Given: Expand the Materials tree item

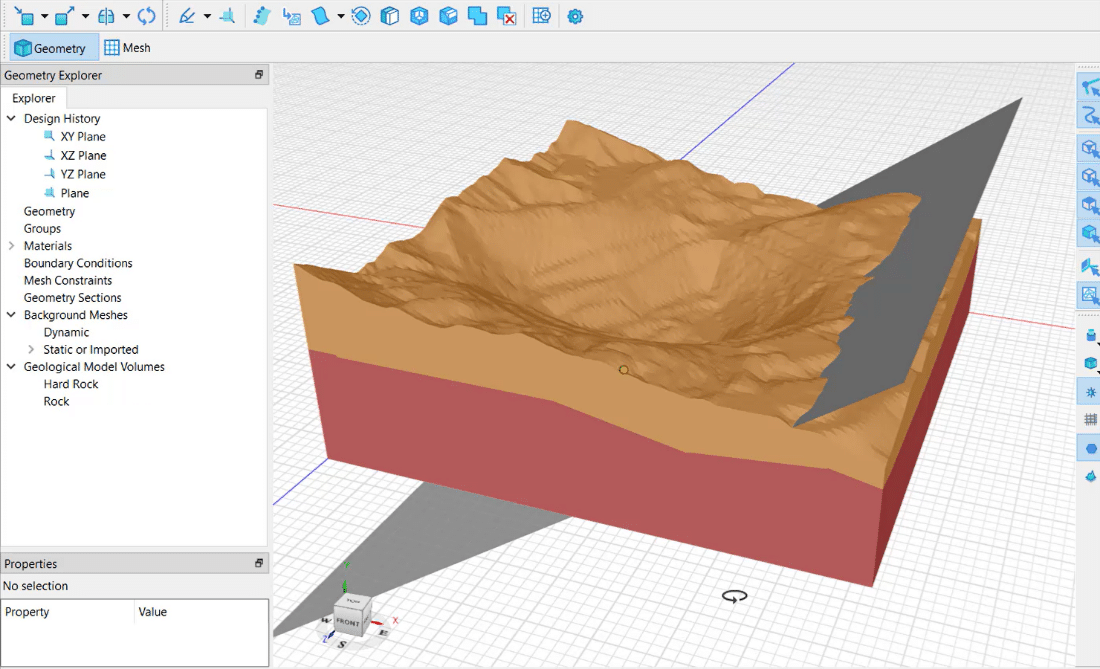Looking at the screenshot, I should [x=10, y=245].
